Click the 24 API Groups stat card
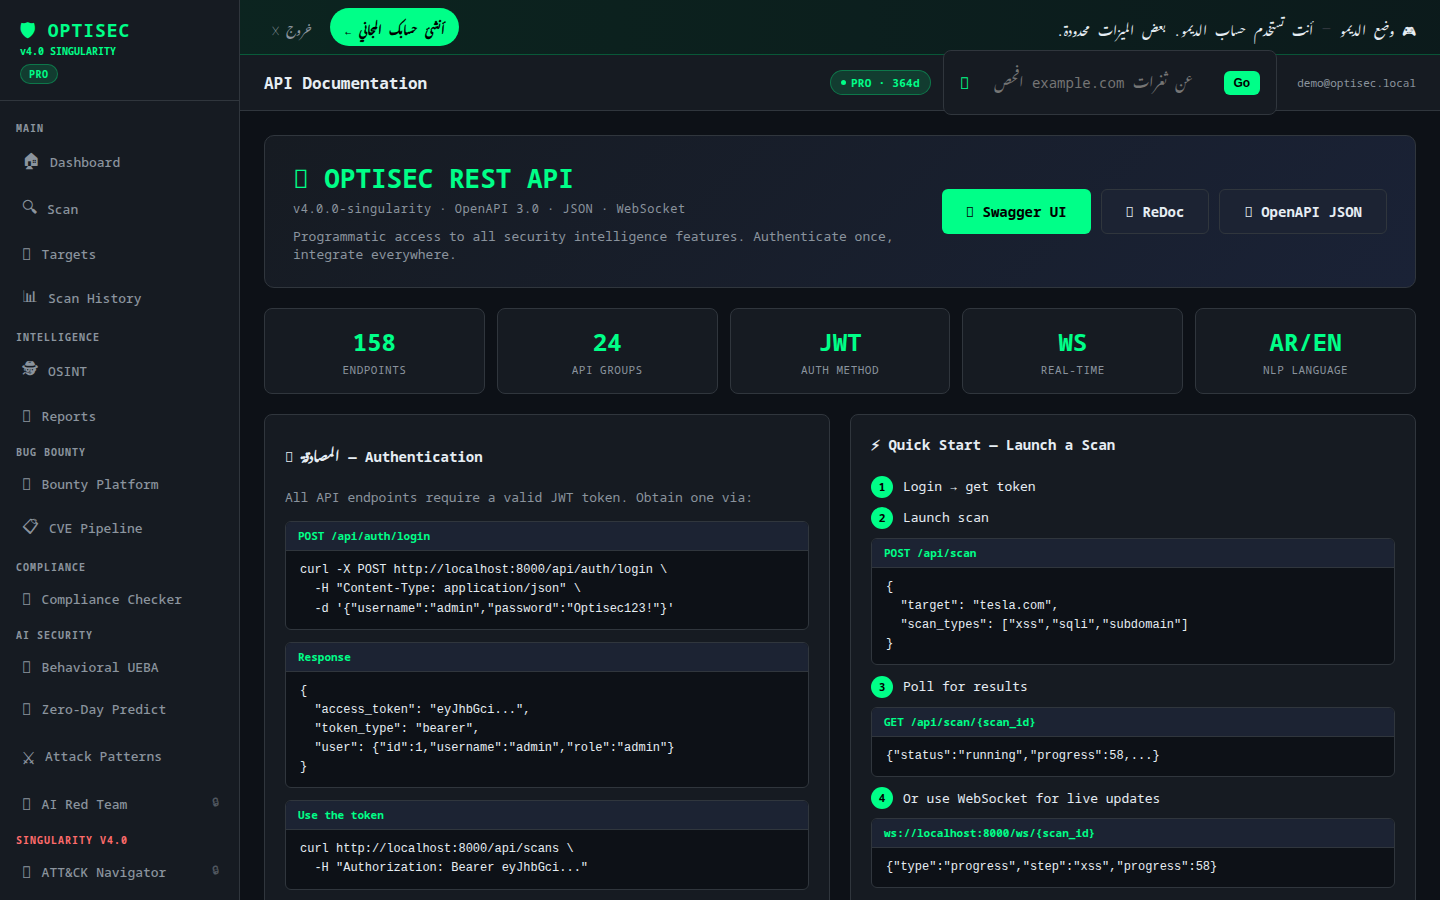Image resolution: width=1440 pixels, height=900 pixels. [607, 351]
